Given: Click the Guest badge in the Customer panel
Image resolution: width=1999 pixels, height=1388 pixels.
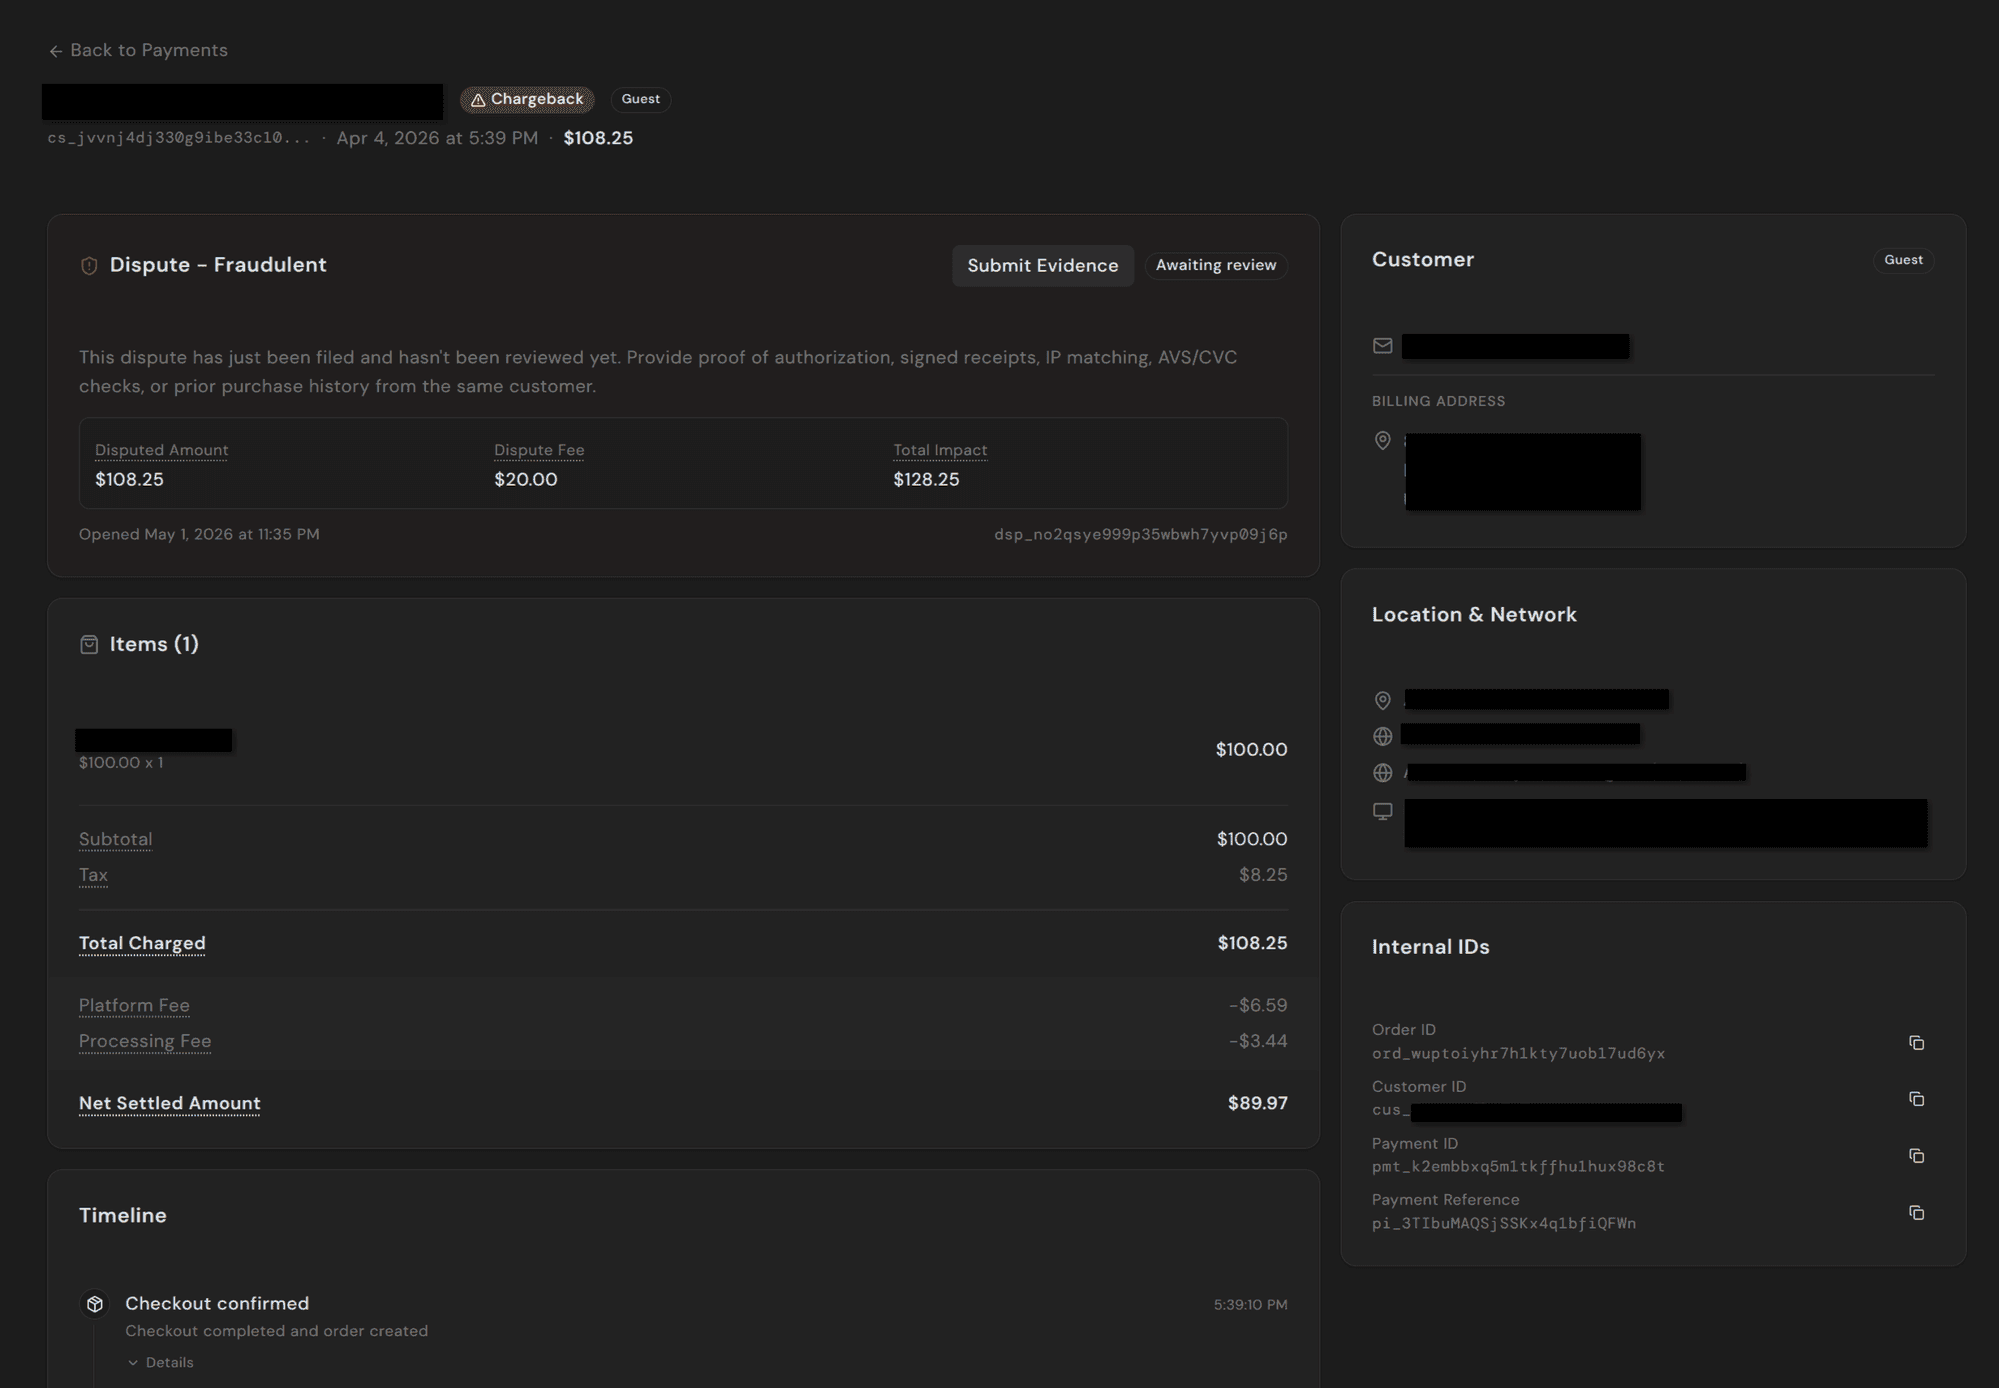Looking at the screenshot, I should (1903, 260).
